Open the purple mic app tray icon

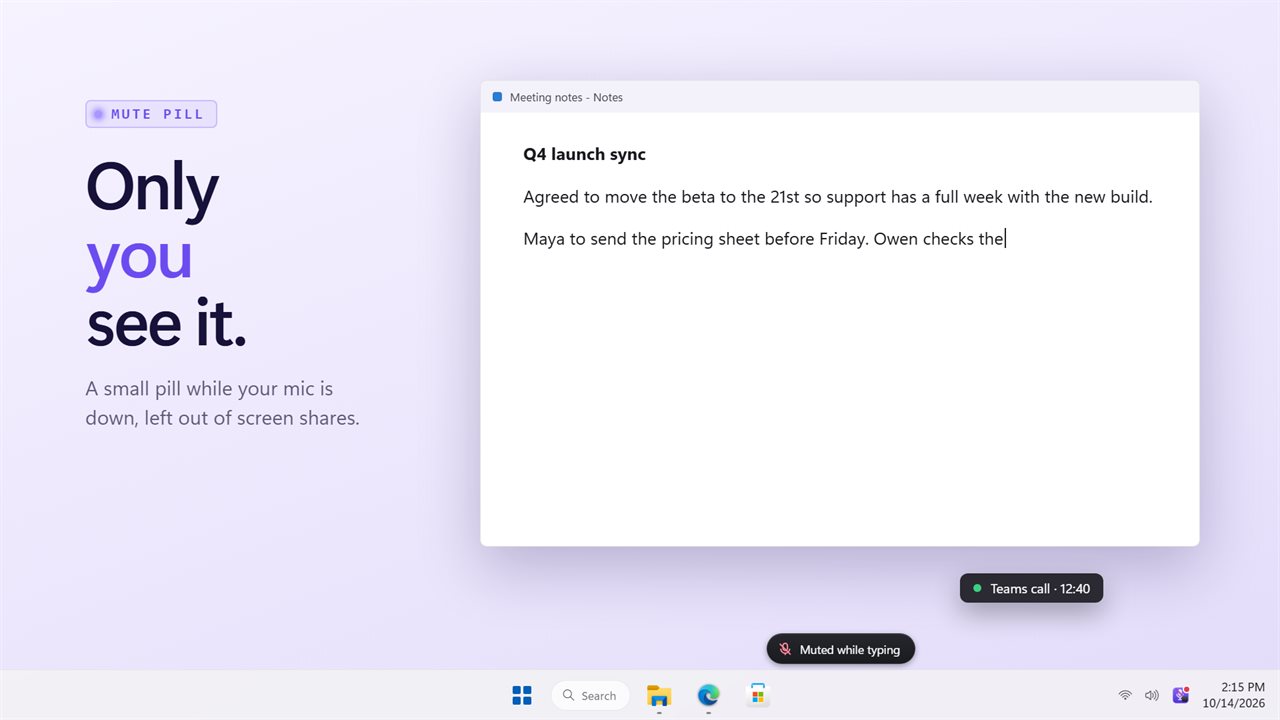click(1181, 695)
